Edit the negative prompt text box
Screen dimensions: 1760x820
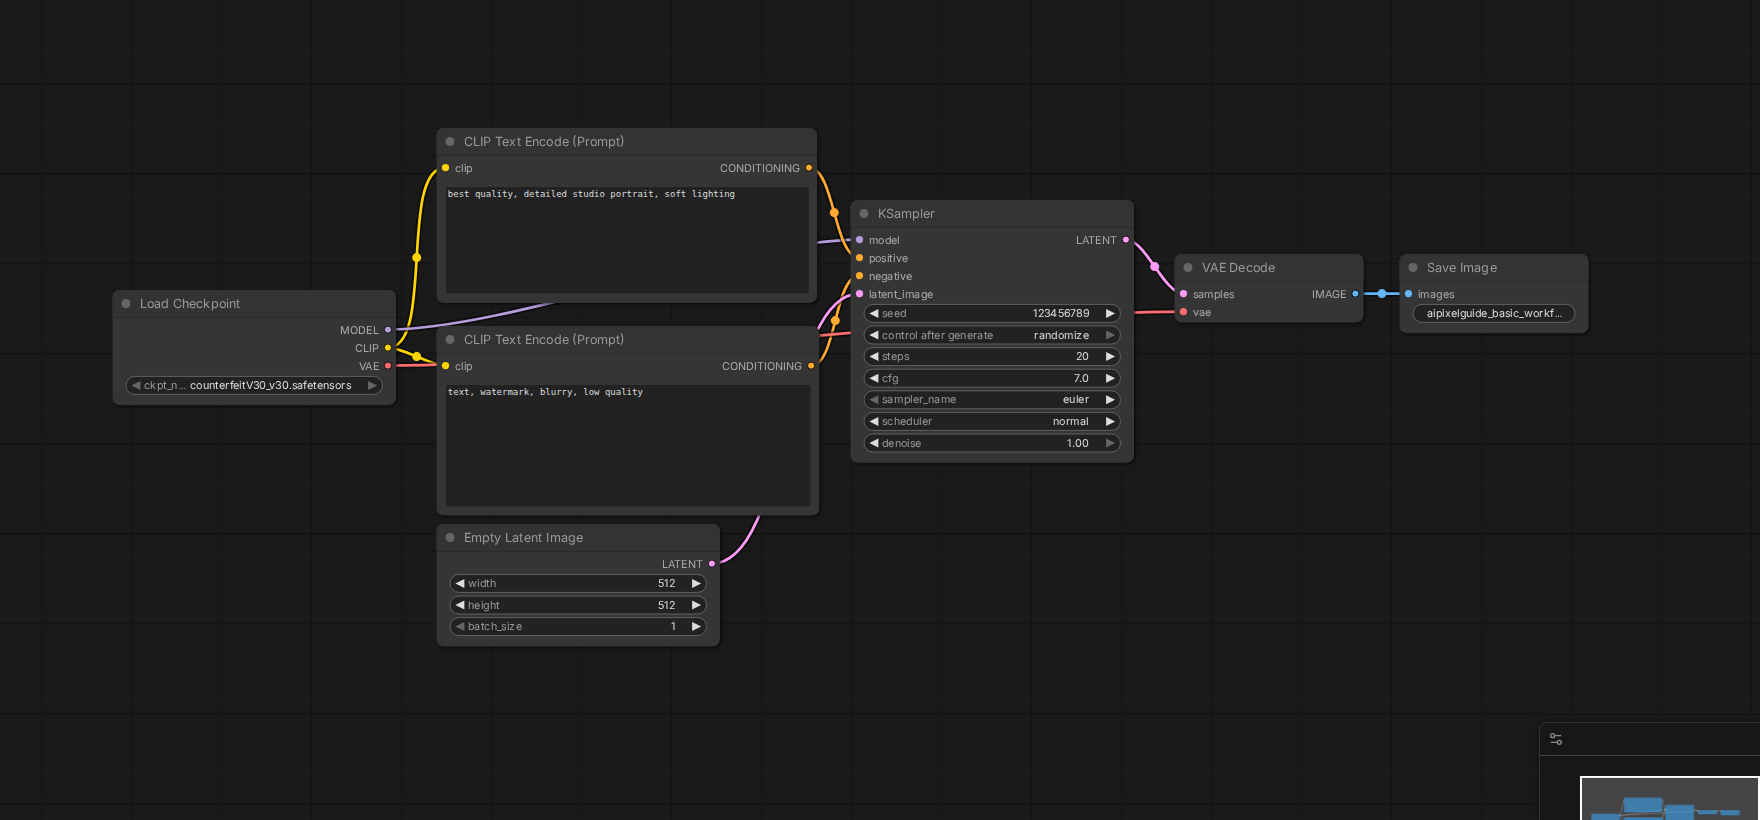point(628,445)
